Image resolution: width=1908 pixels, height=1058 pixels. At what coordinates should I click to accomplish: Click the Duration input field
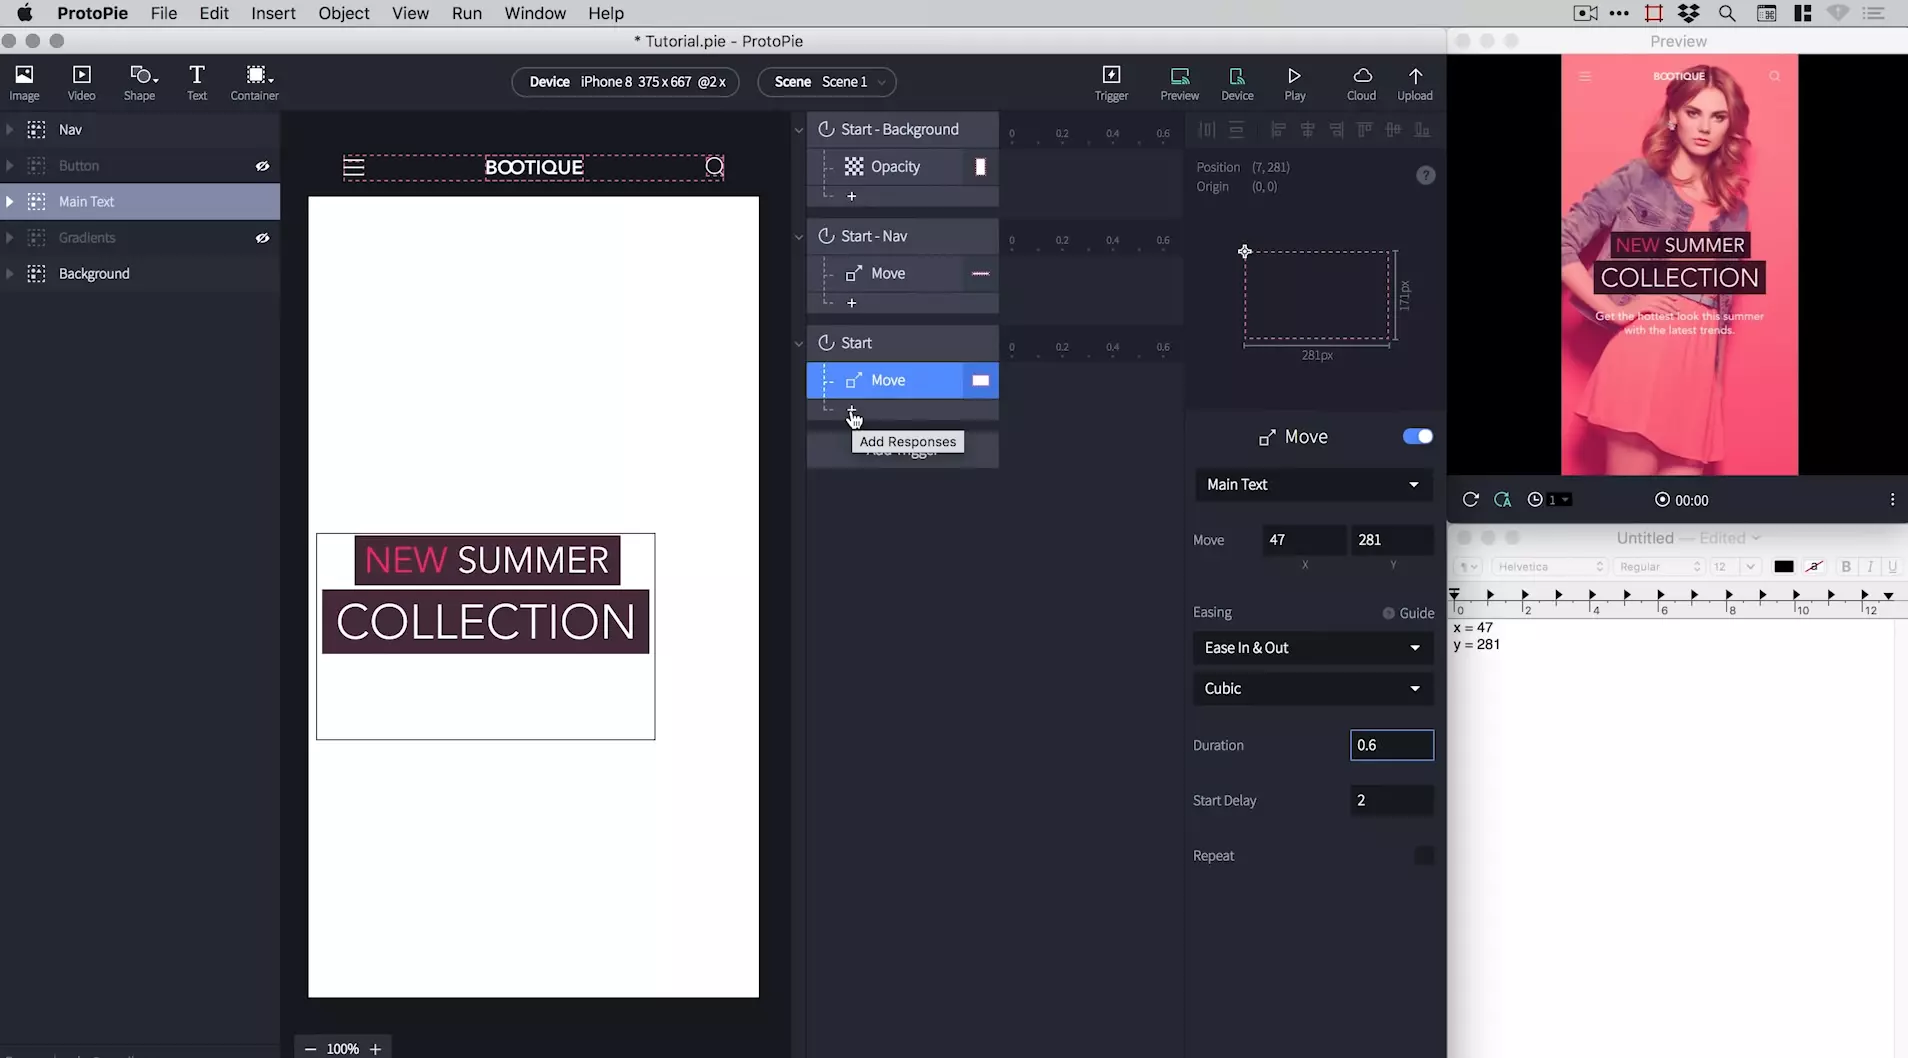coord(1392,745)
